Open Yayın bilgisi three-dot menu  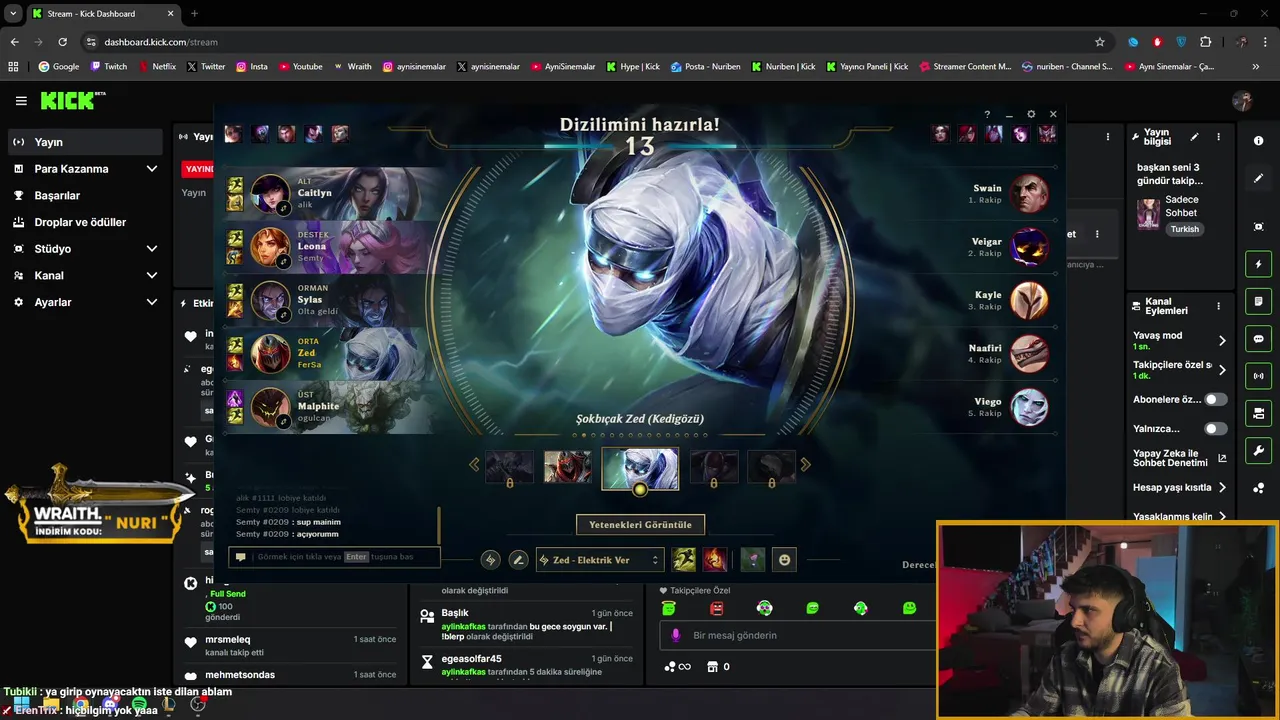point(1218,137)
